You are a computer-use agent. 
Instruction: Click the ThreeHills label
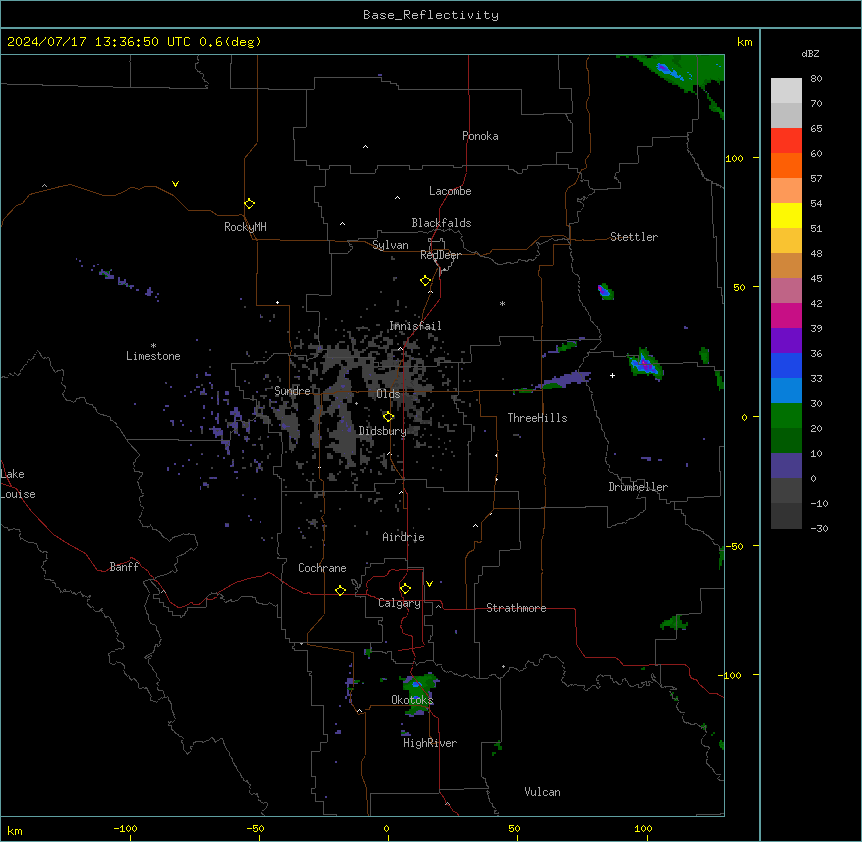537,418
